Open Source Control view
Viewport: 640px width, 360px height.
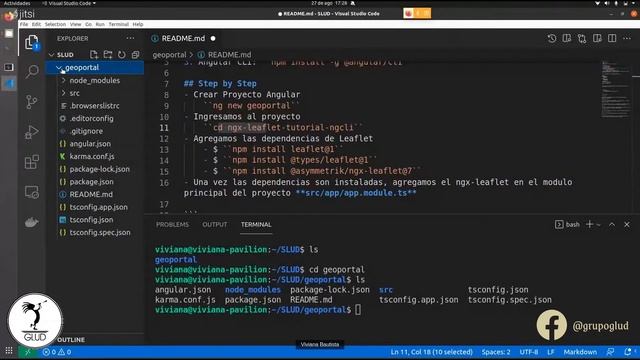tap(31, 102)
